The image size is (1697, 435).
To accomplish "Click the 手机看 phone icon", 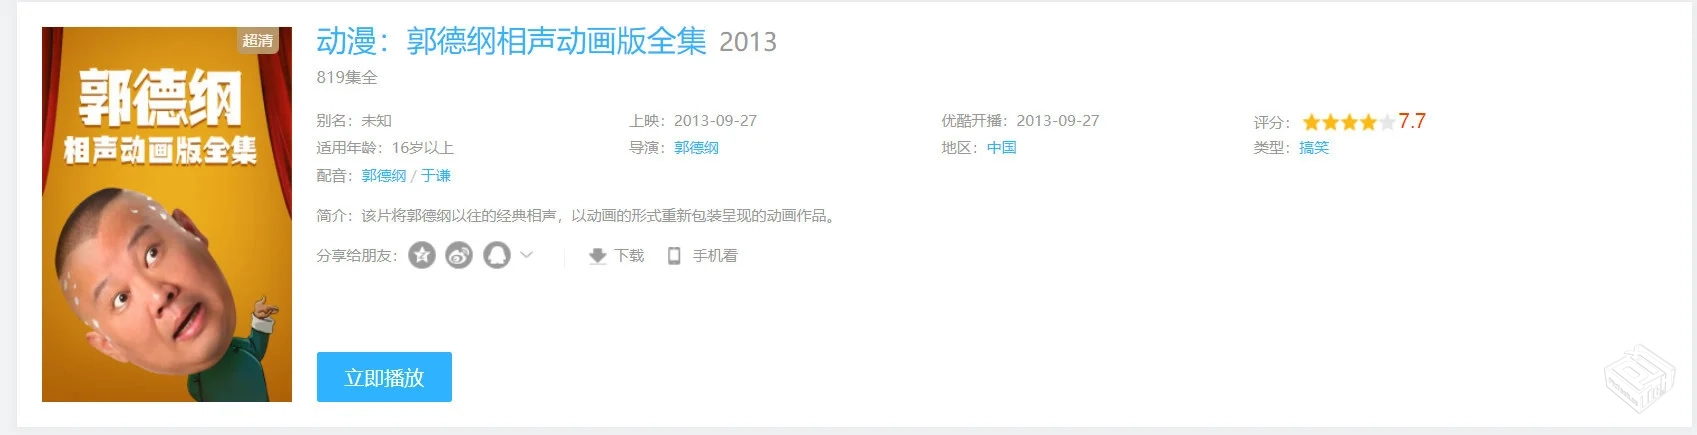I will click(674, 256).
